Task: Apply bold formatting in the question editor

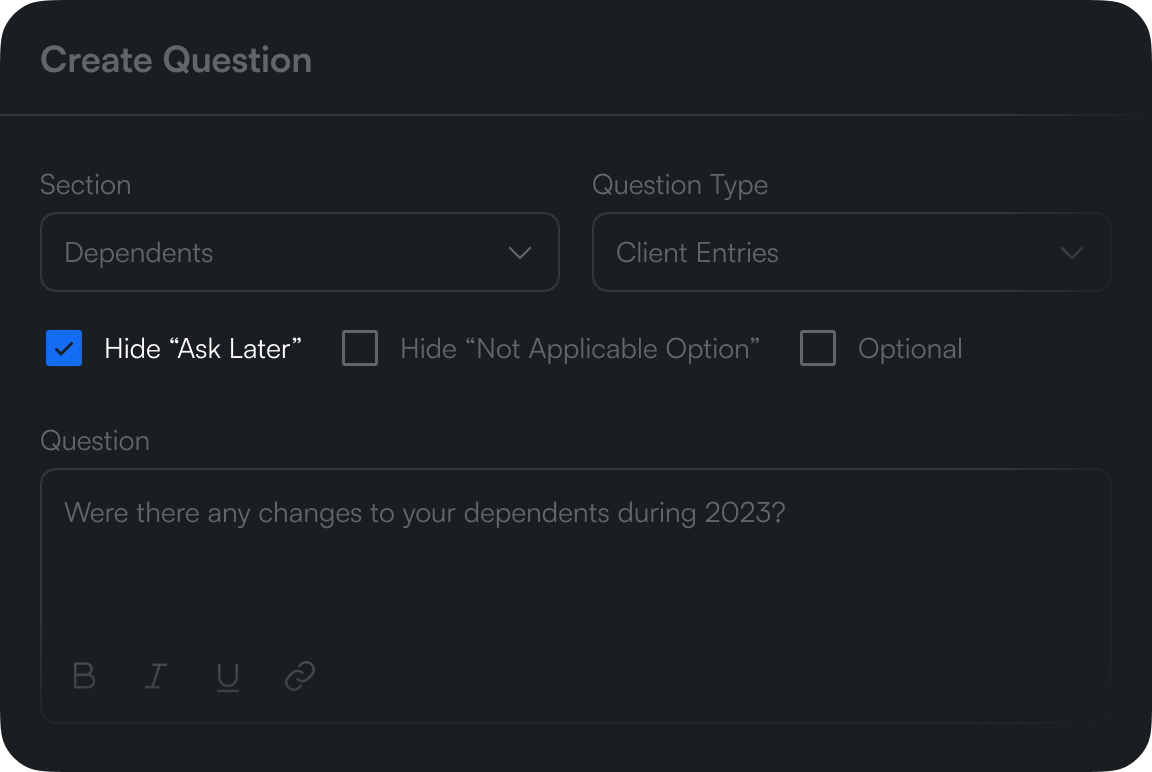Action: click(84, 676)
